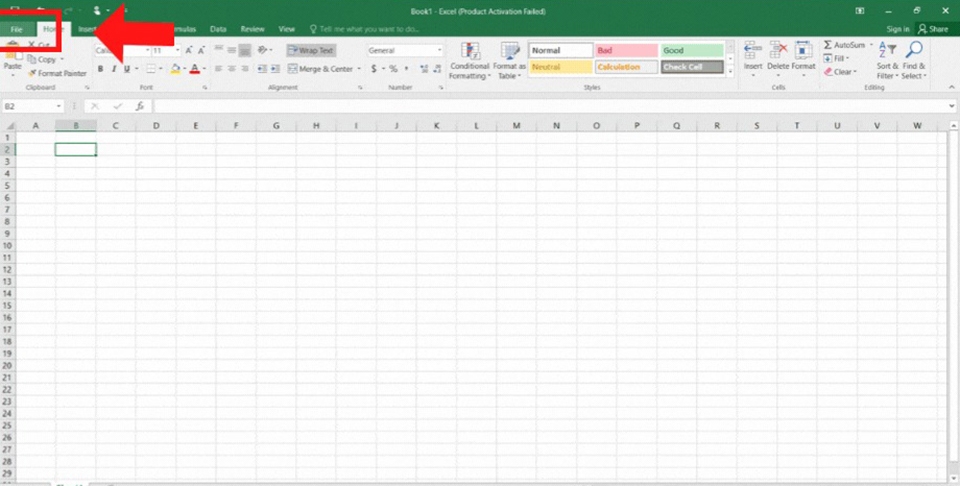
Task: Click the Name Box showing B2
Action: click(x=32, y=107)
